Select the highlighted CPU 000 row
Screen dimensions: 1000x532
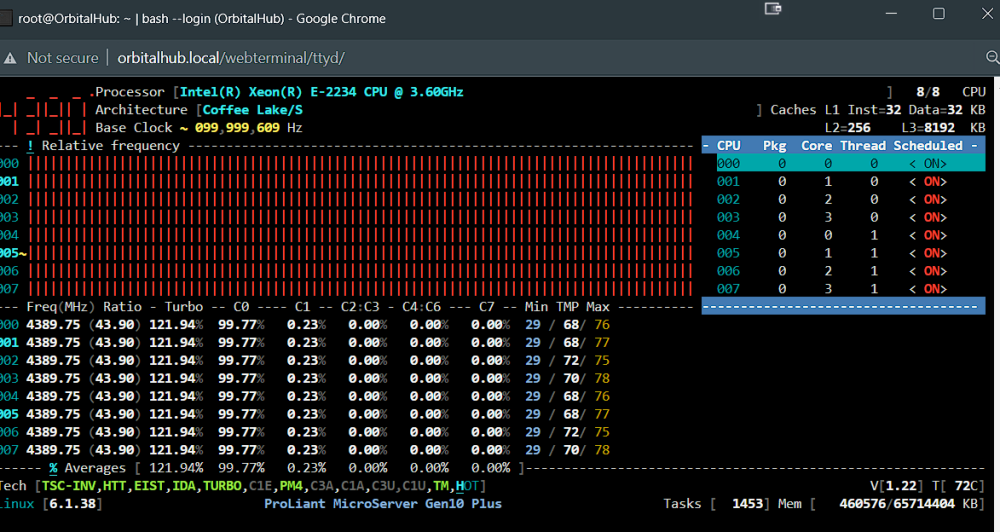851,164
